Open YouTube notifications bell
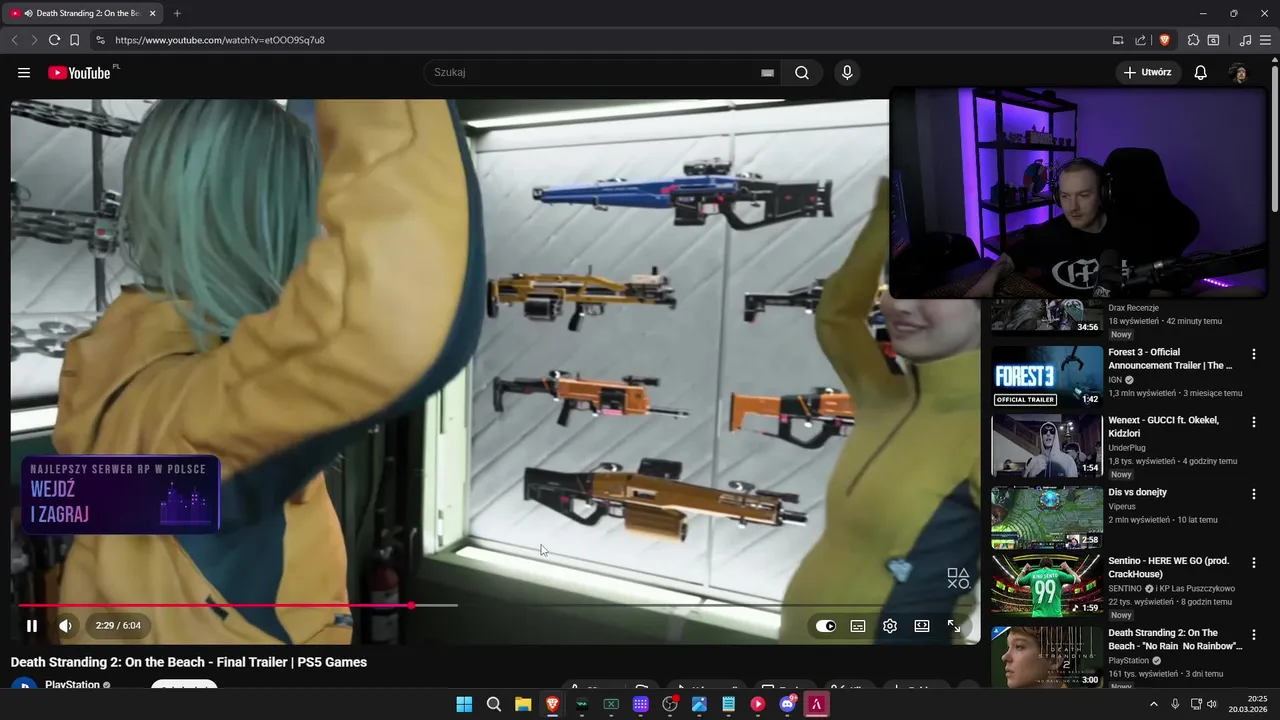 point(1201,73)
